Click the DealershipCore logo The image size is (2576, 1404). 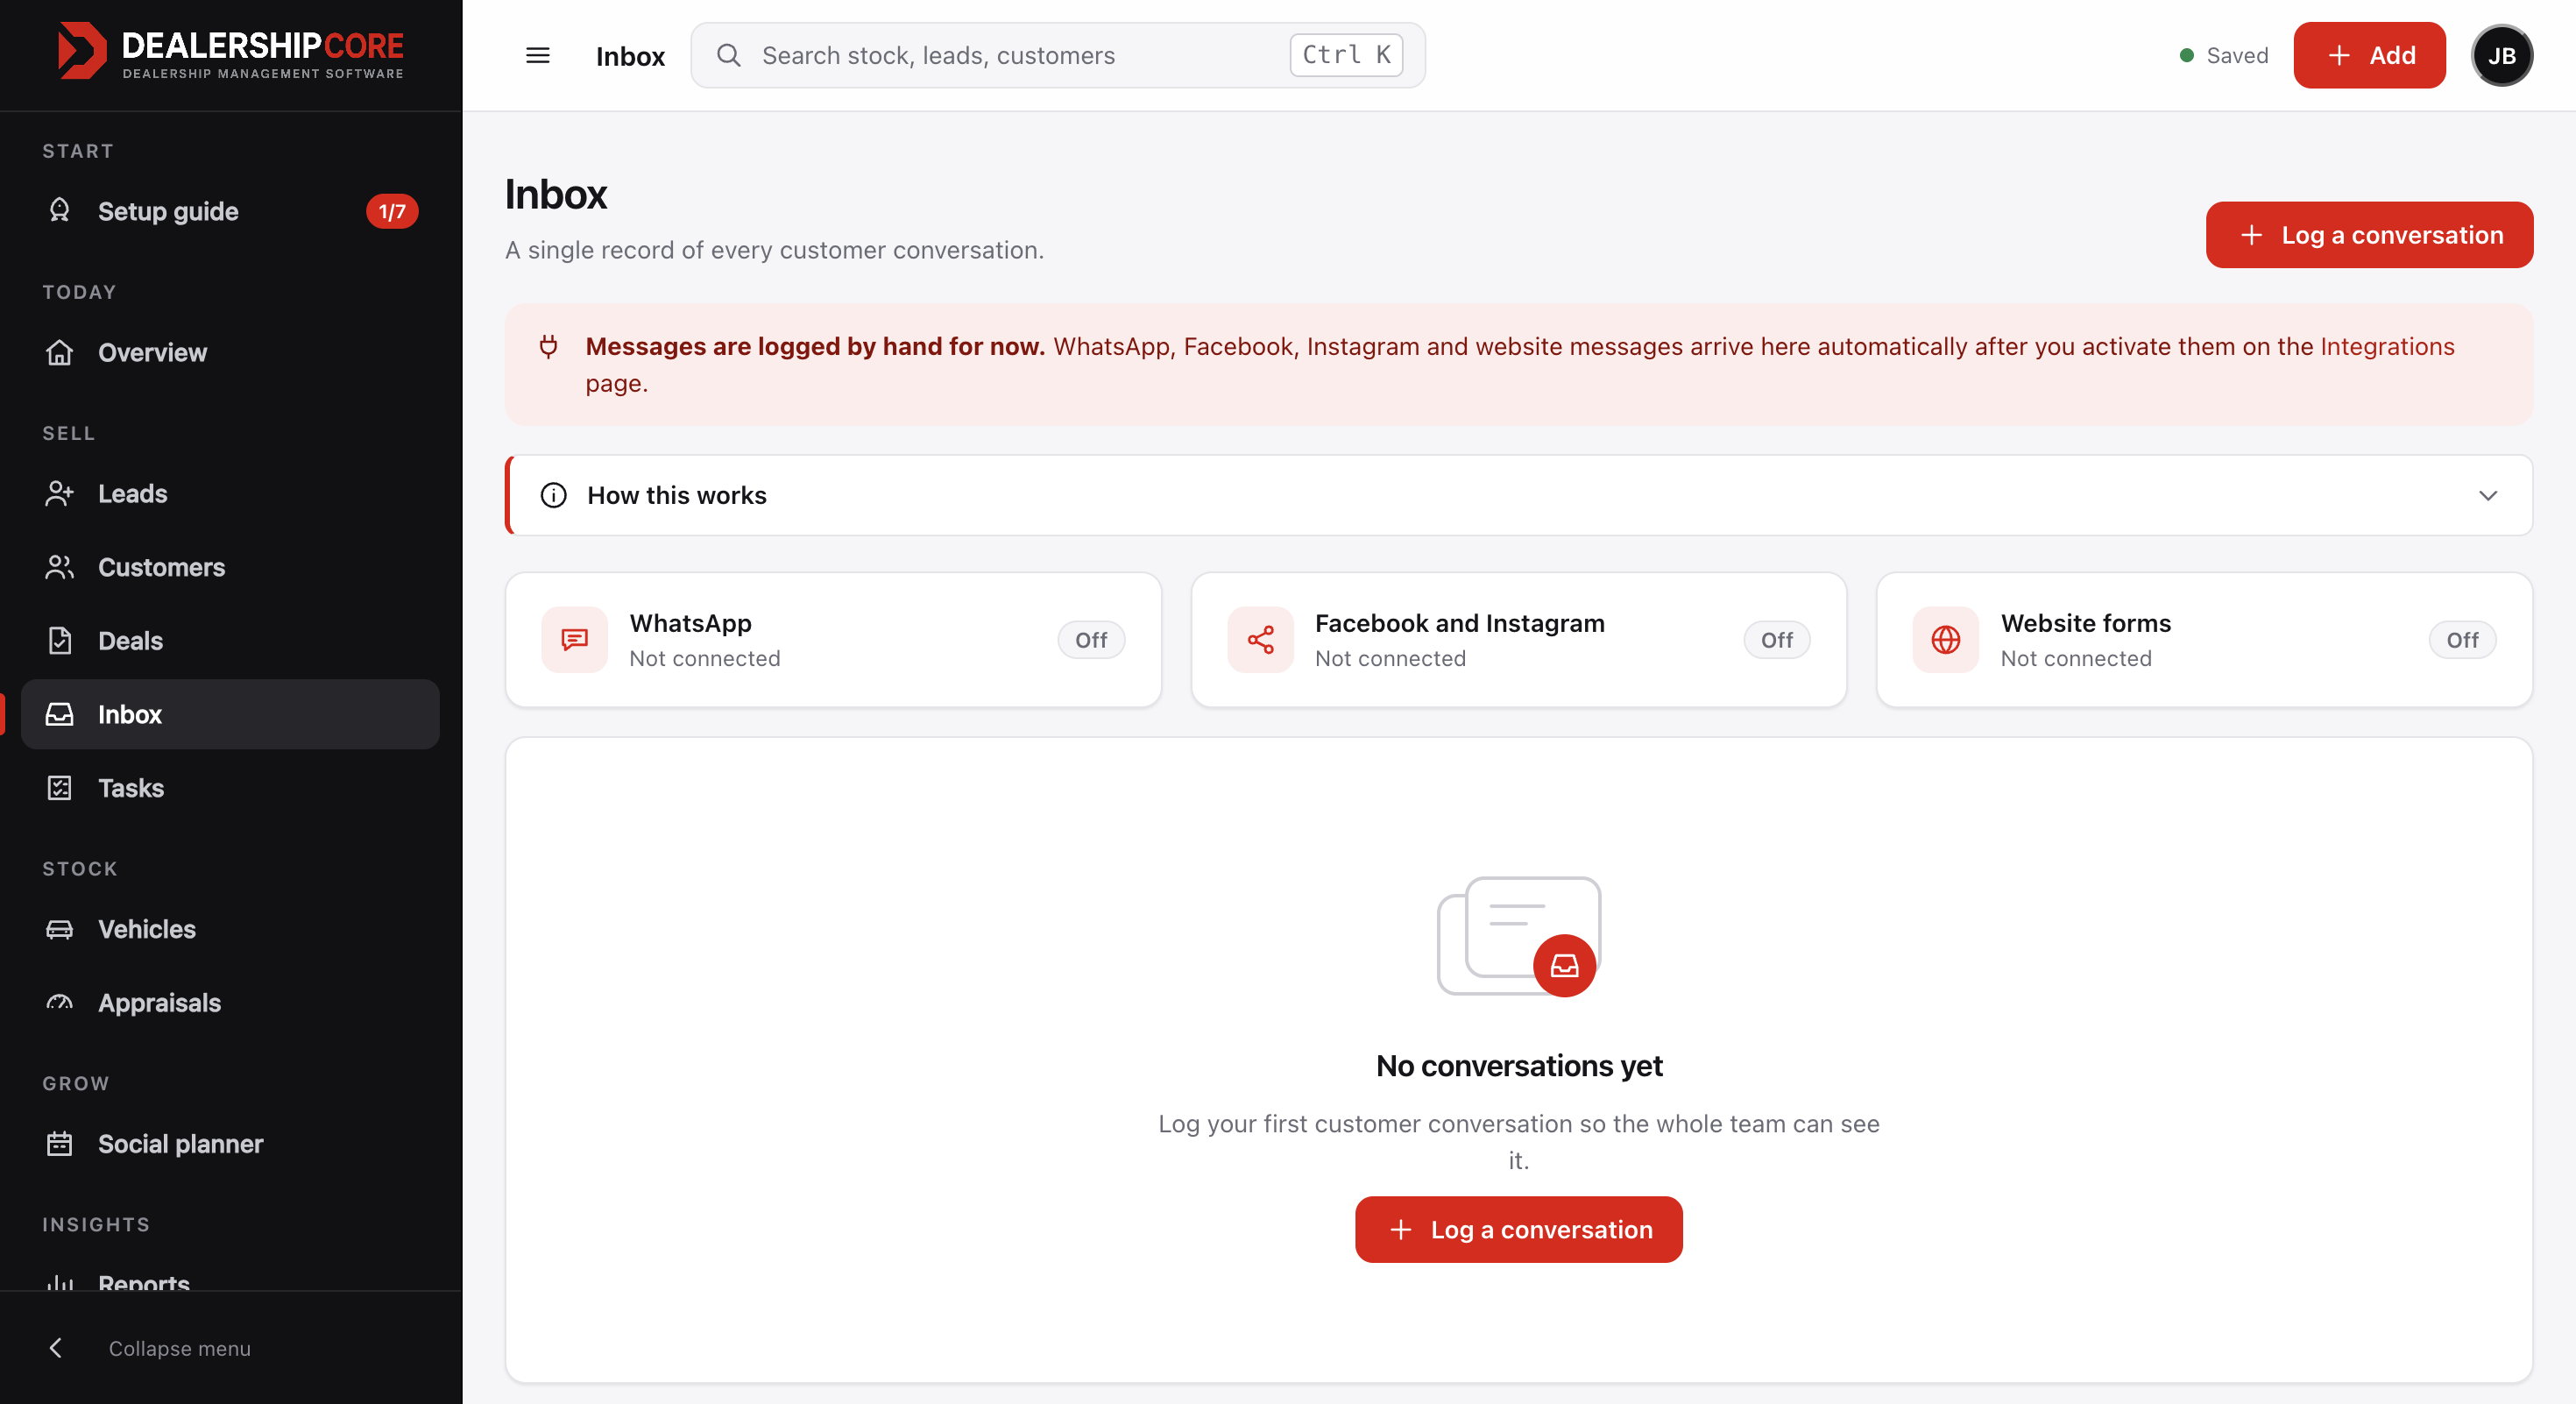click(231, 51)
